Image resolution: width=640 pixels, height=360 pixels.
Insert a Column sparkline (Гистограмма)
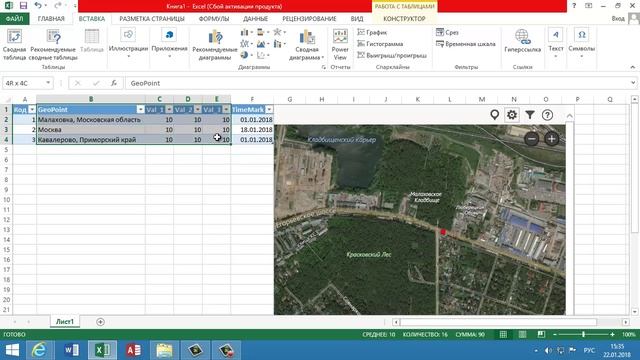[380, 44]
